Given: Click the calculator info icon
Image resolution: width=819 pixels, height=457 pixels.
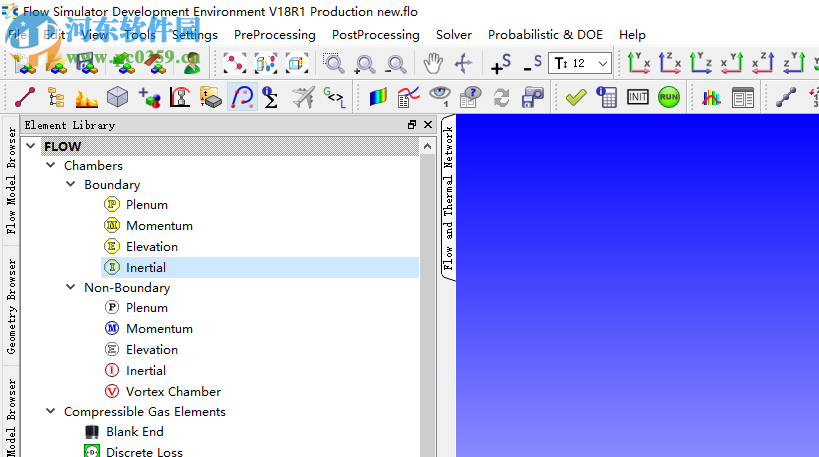Looking at the screenshot, I should tap(606, 97).
